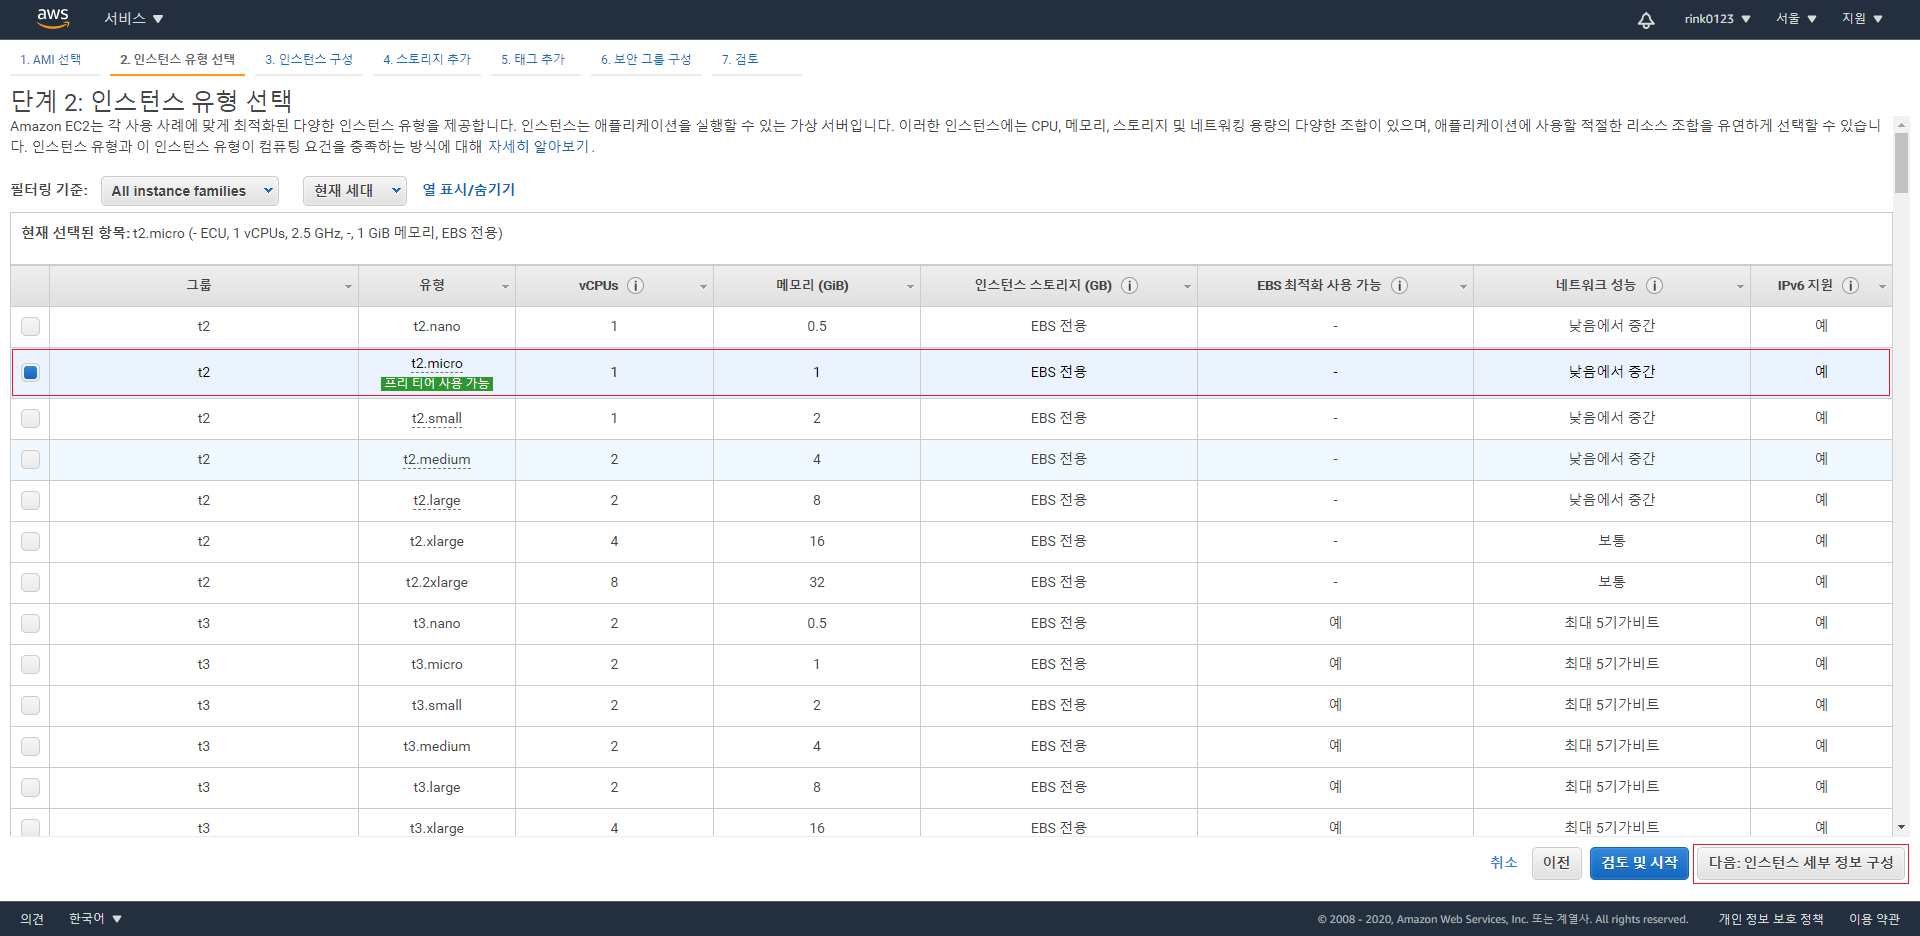Go to step 2. 인스턴스 유형 선택
The height and width of the screenshot is (936, 1920).
177,59
